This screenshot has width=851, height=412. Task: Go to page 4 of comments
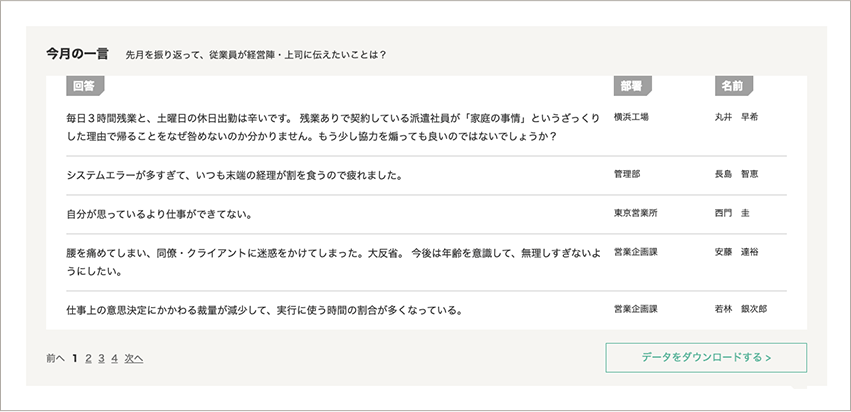pos(115,358)
